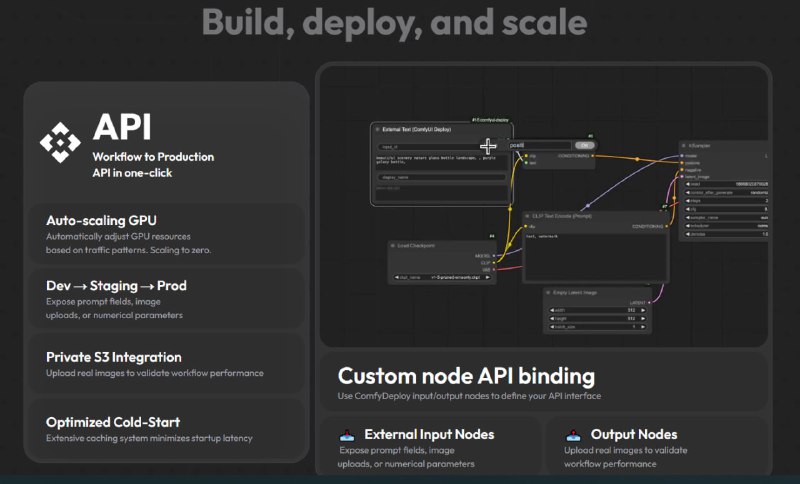Click the Output Nodes icon

click(x=574, y=435)
